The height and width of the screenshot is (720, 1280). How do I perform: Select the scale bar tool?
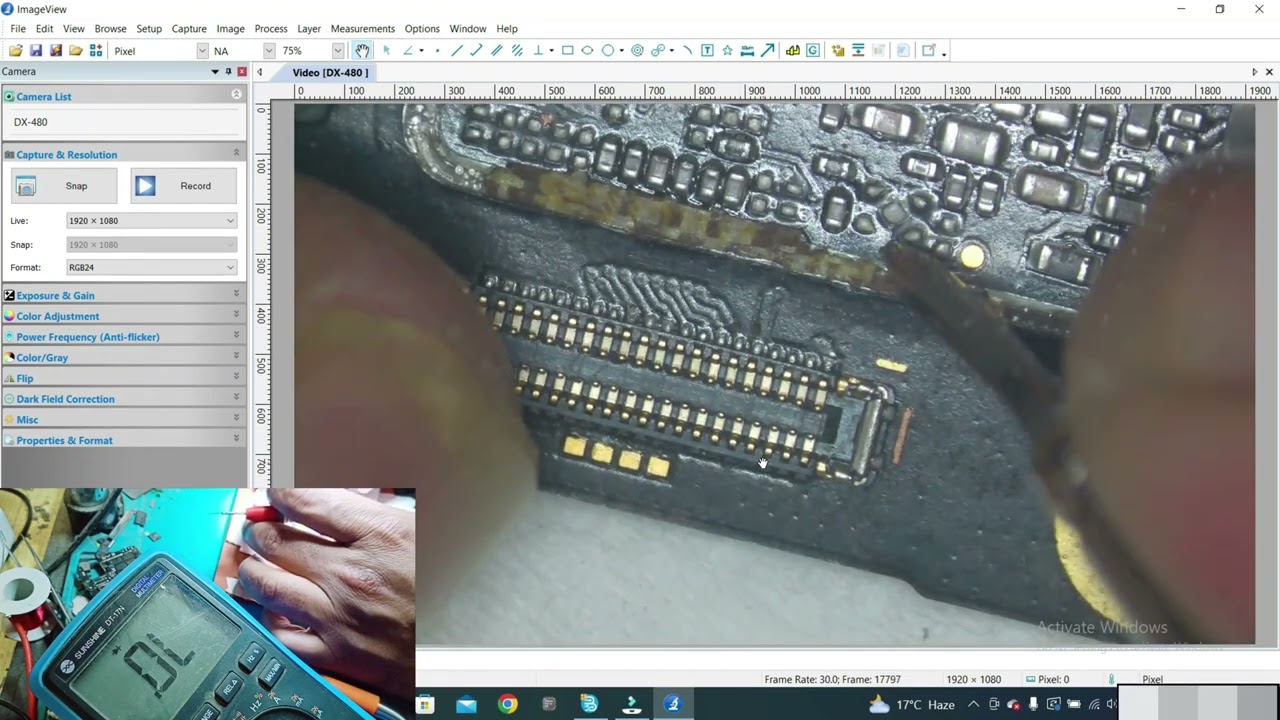747,50
